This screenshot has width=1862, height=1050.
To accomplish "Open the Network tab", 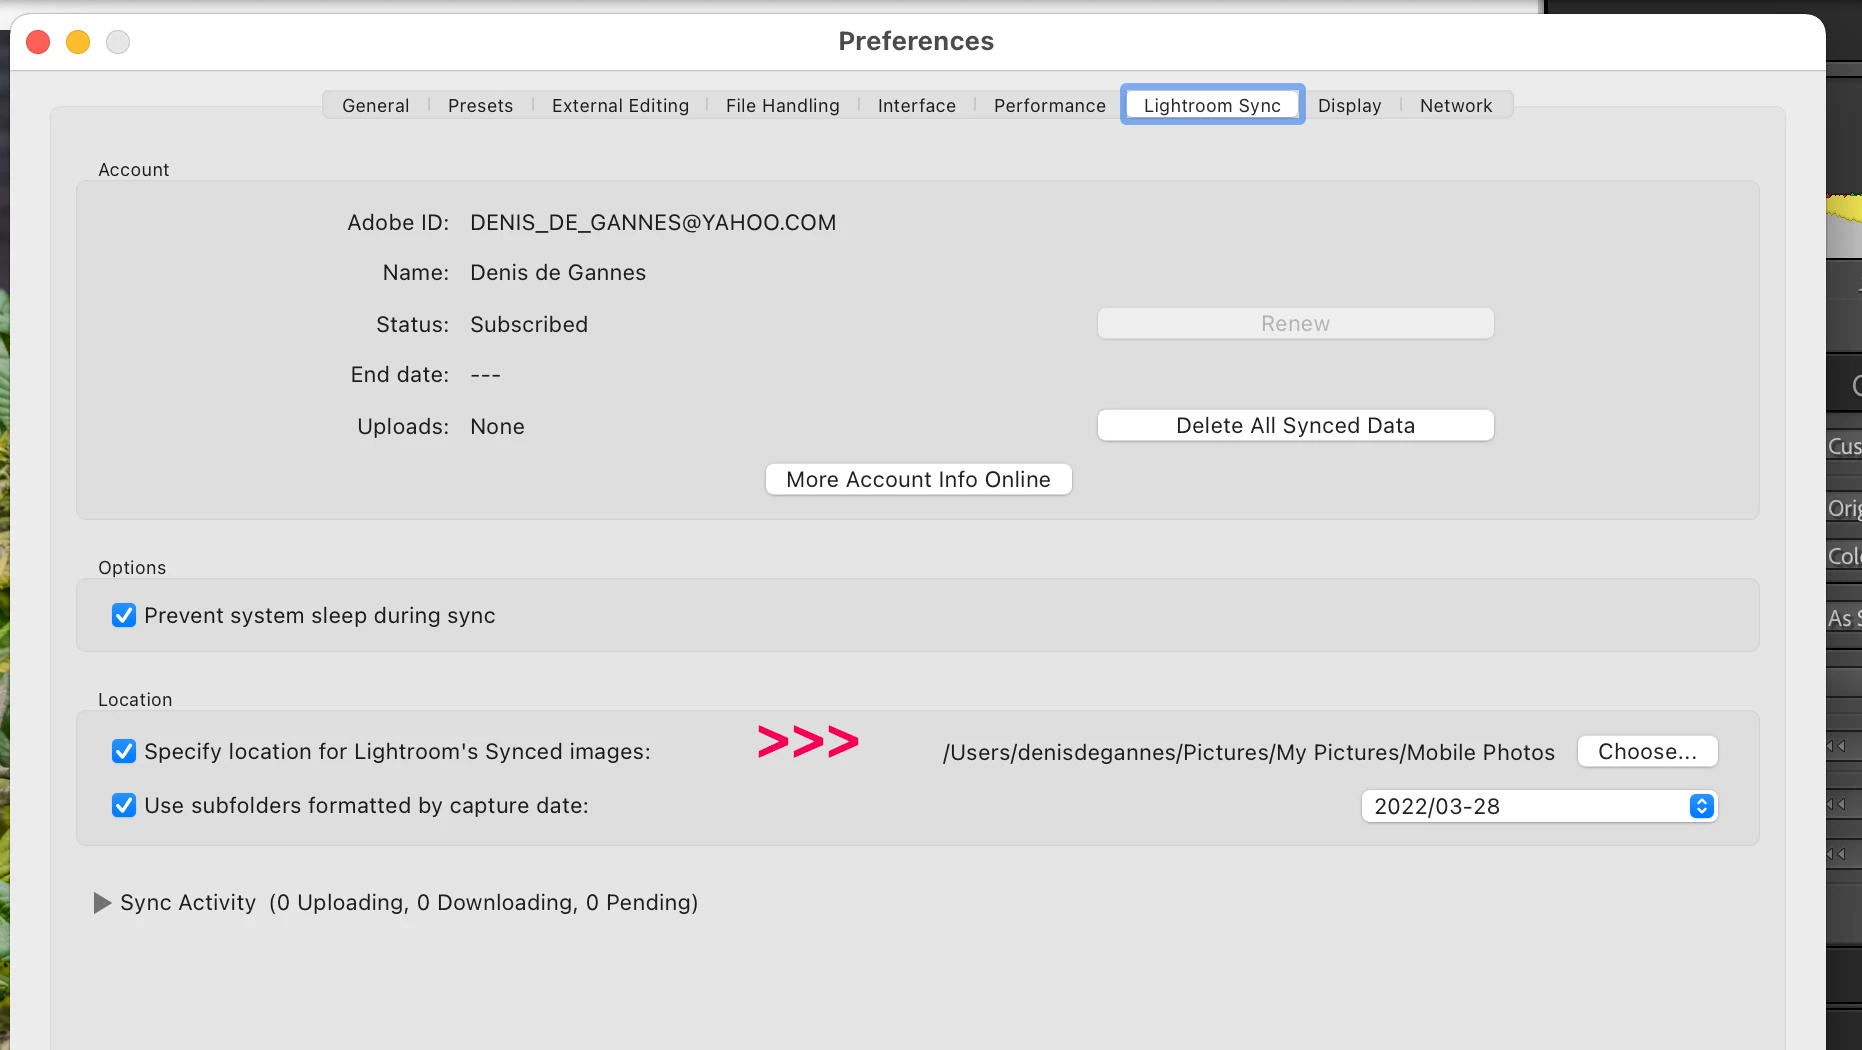I will point(1455,105).
